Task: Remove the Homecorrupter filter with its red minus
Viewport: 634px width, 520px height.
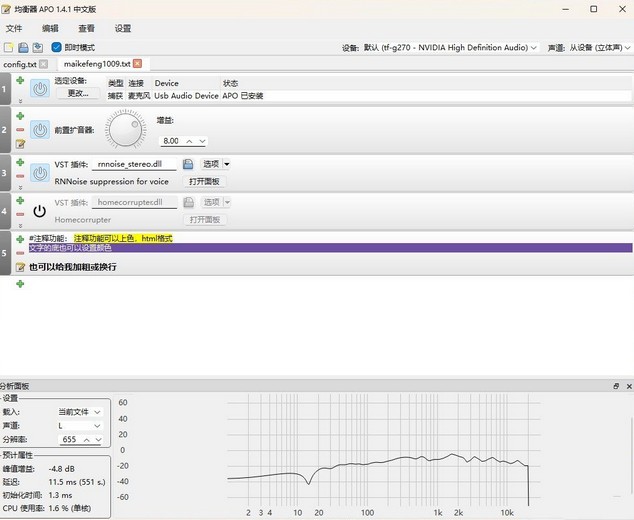Action: pyautogui.click(x=20, y=214)
